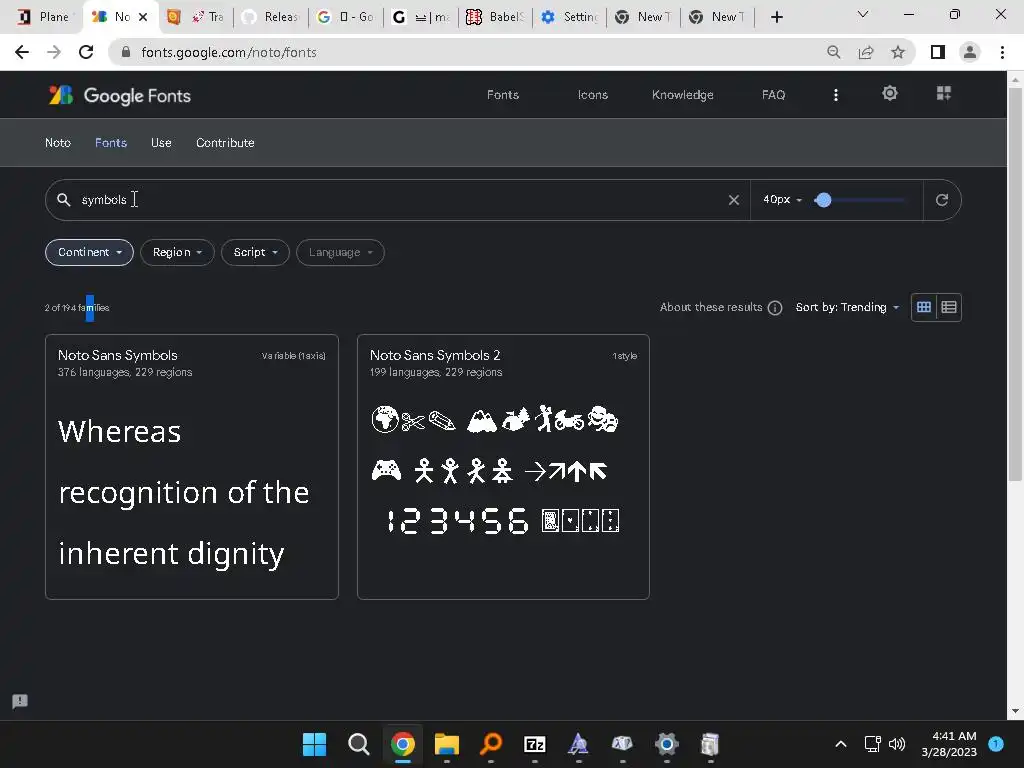This screenshot has width=1024, height=768.
Task: Open File Explorer from the taskbar
Action: [447, 744]
